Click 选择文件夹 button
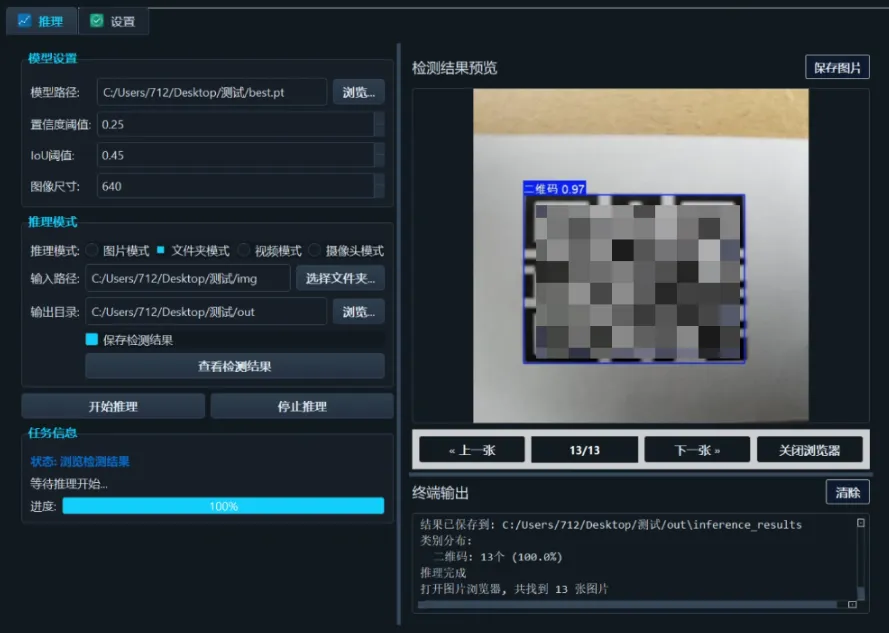The height and width of the screenshot is (633, 889). (340, 278)
